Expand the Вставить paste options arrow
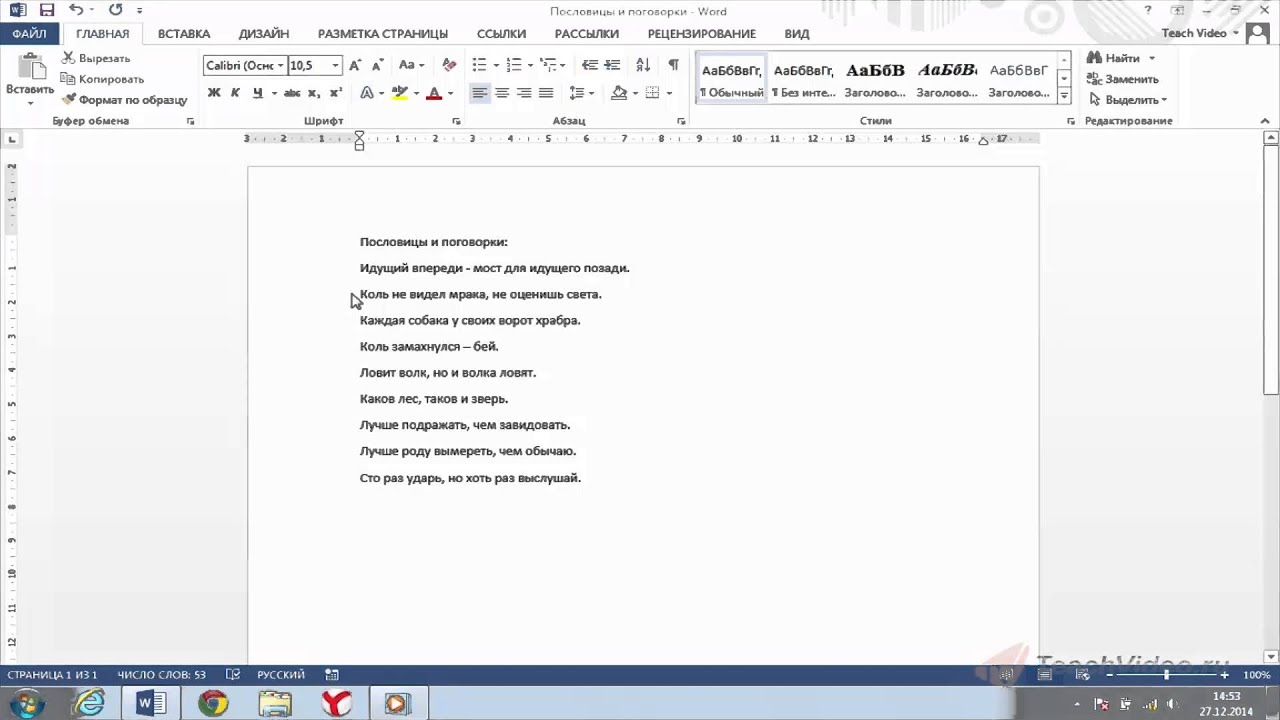Image resolution: width=1280 pixels, height=720 pixels. (x=30, y=101)
